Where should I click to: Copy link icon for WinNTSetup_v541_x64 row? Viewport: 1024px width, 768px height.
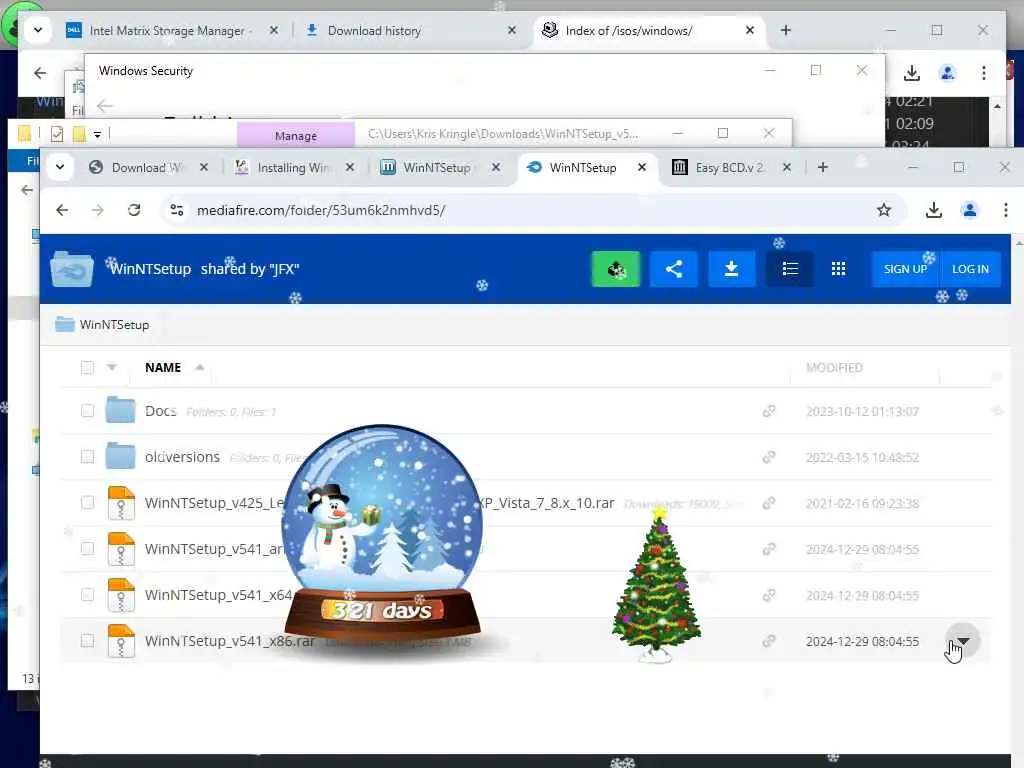pos(769,596)
